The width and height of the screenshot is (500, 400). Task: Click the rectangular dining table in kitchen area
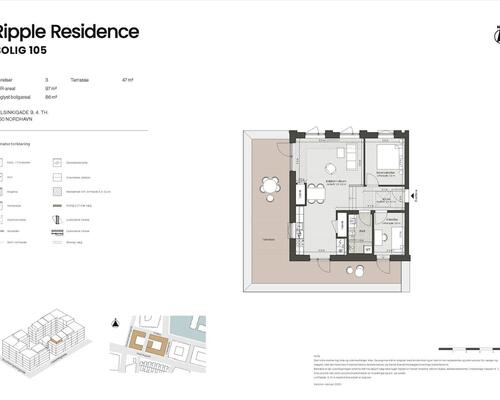click(316, 194)
